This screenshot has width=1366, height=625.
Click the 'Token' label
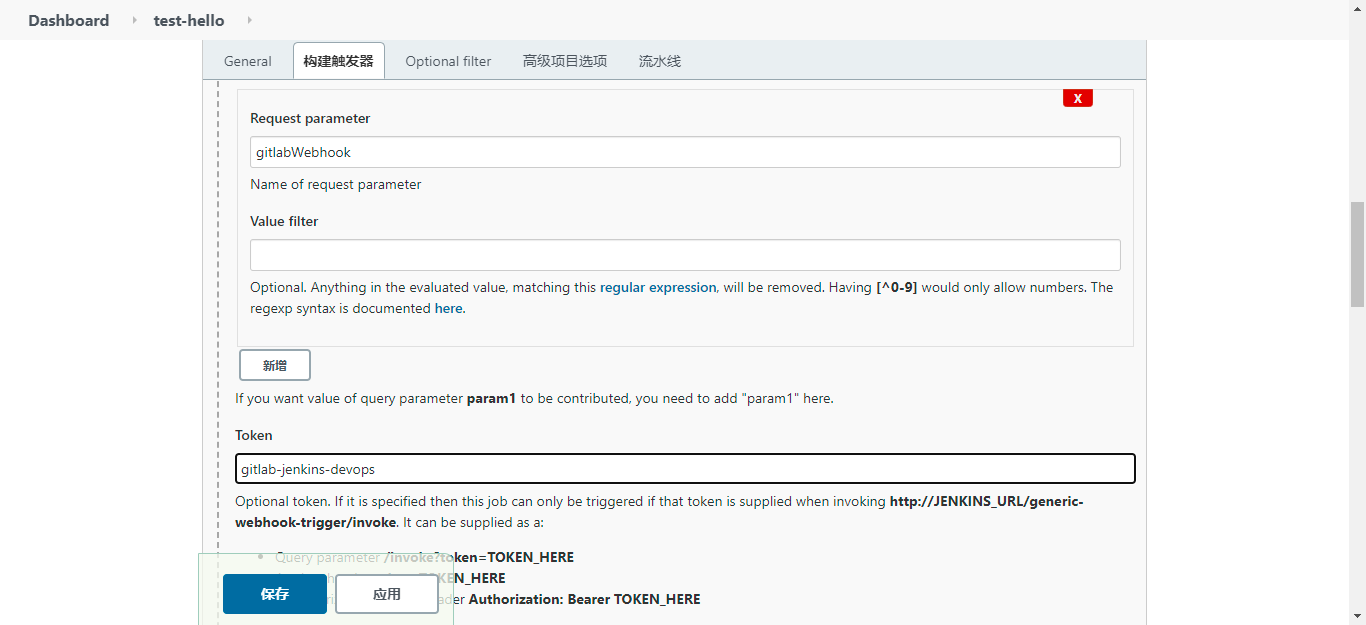click(254, 435)
